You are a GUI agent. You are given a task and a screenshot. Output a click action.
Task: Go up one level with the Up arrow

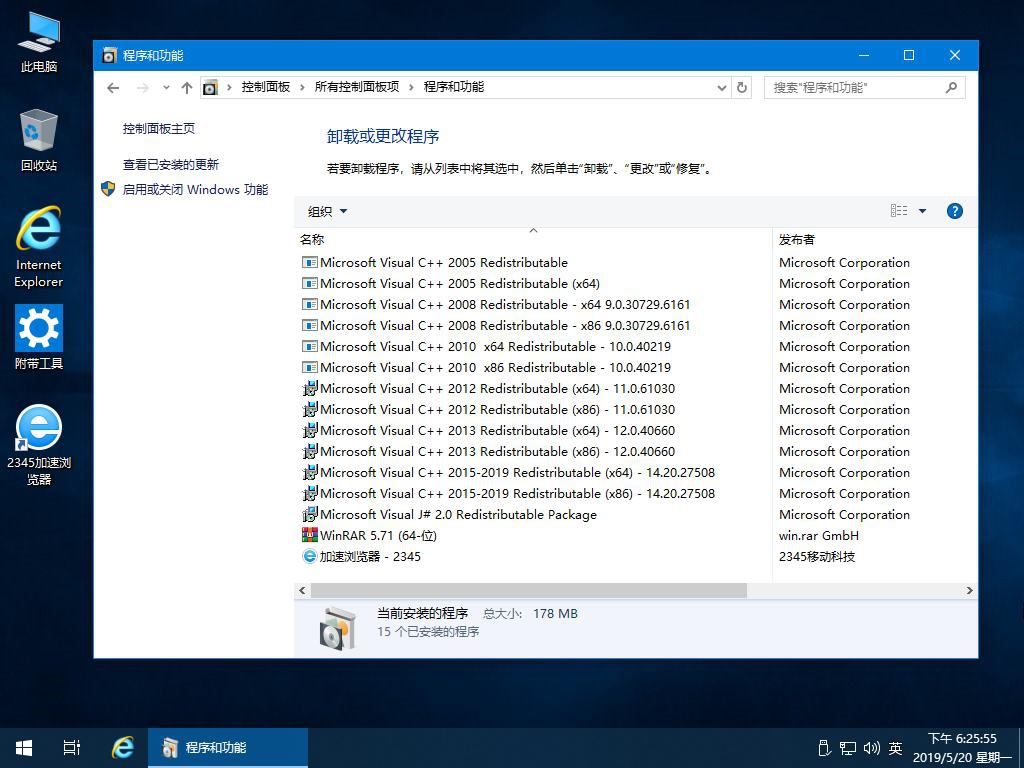coord(187,88)
